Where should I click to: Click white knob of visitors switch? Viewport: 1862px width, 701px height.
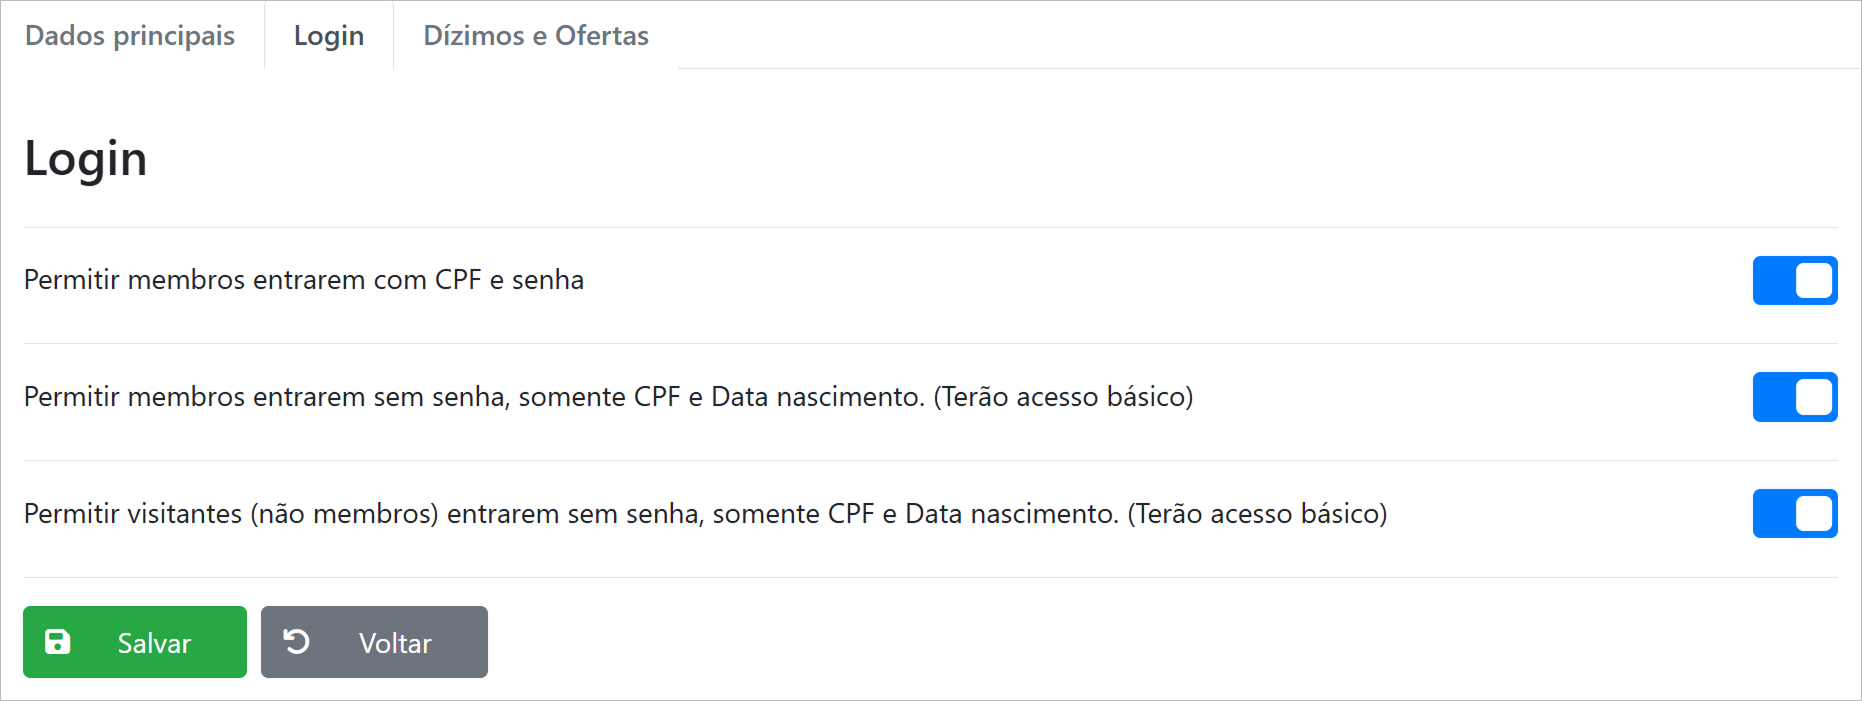click(x=1814, y=514)
